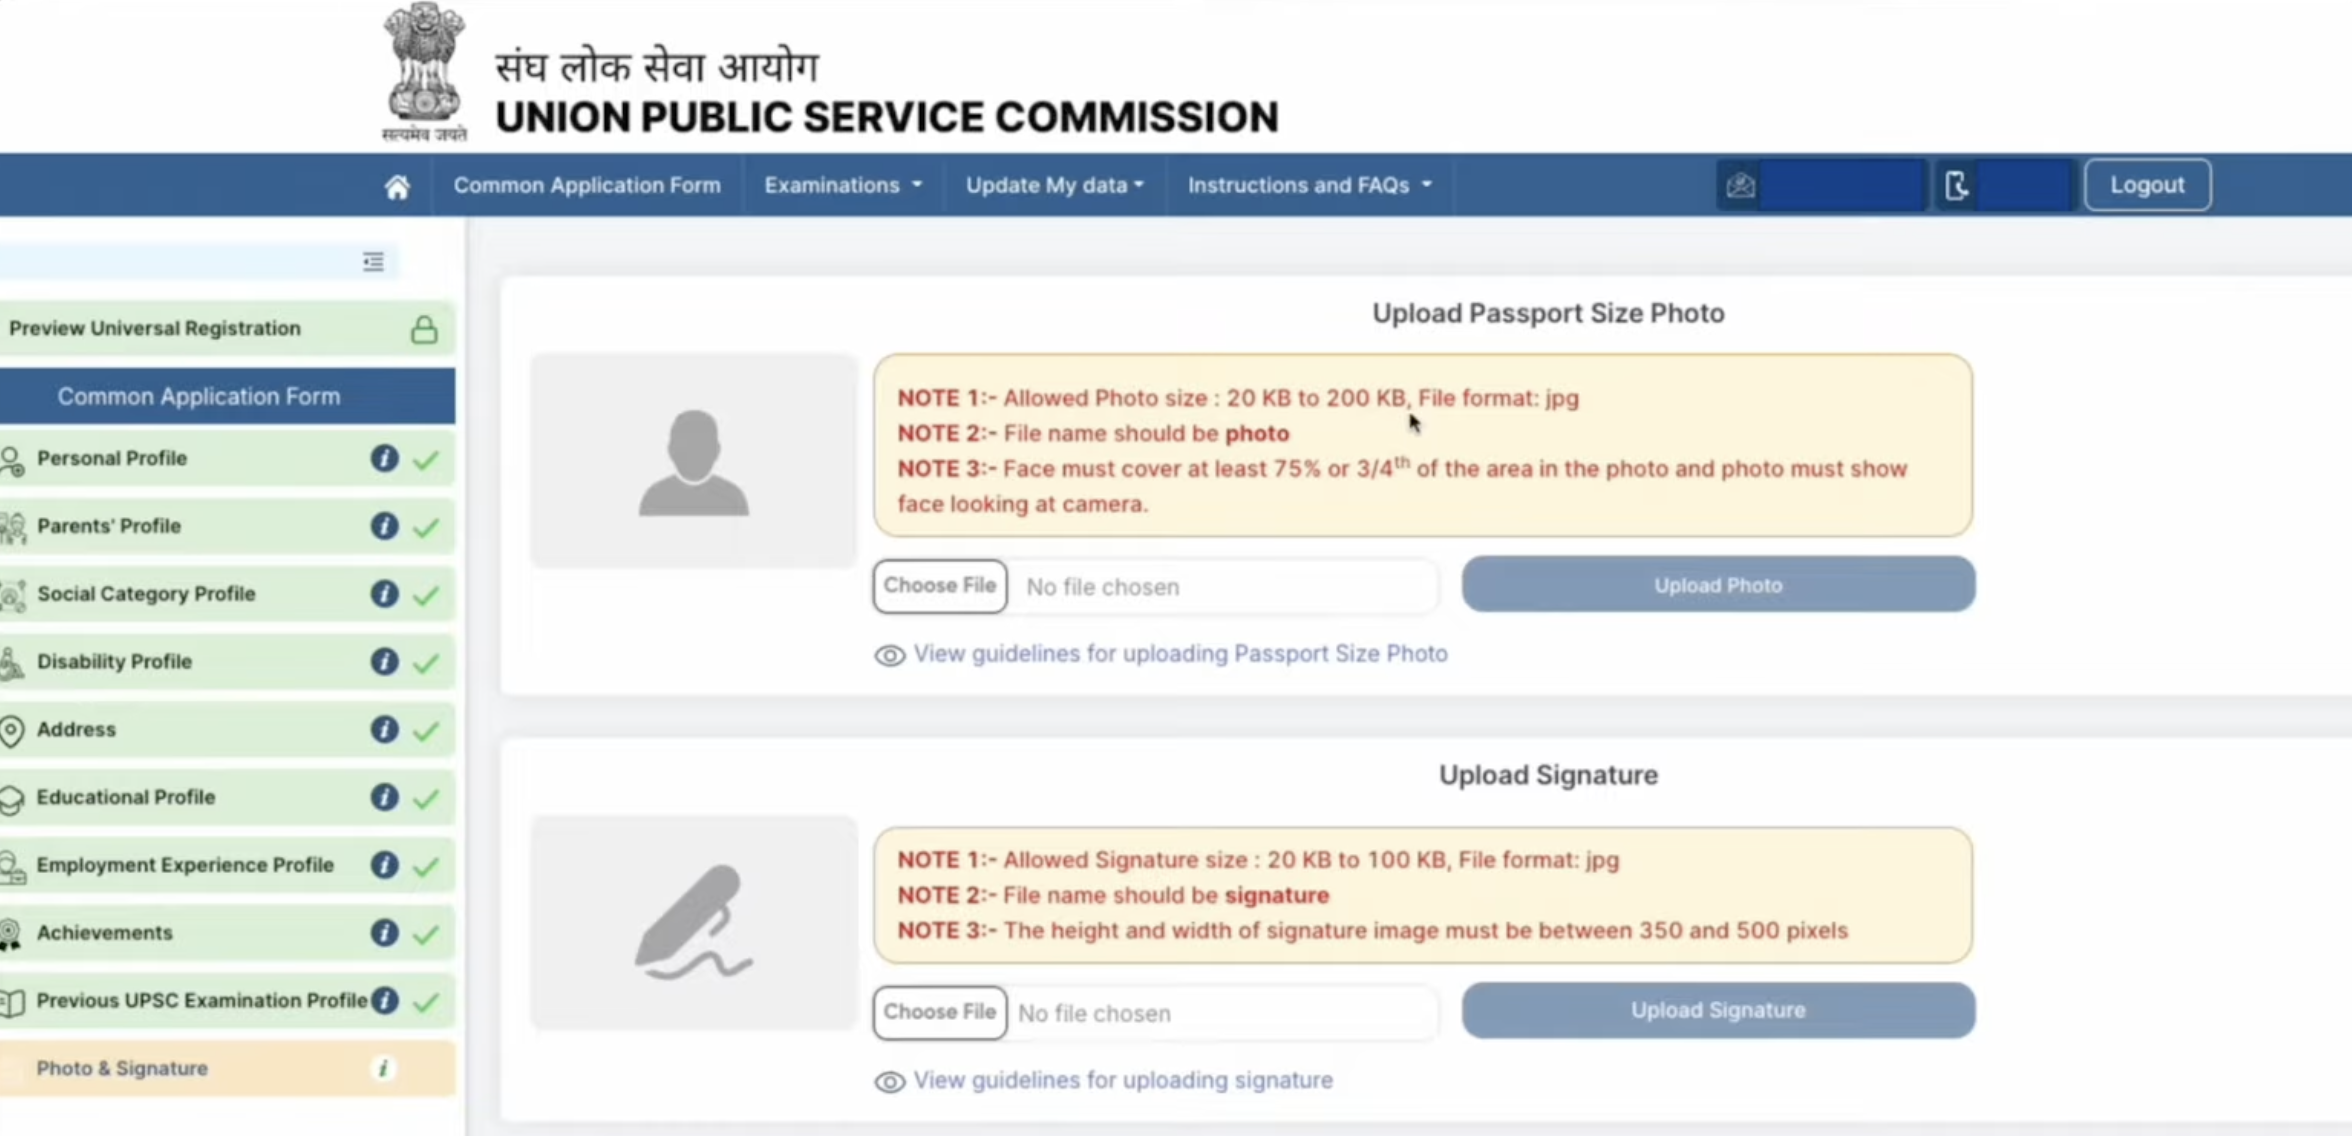Screen dimensions: 2352x1136
Task: Choose a file for passport photo
Action: (939, 586)
